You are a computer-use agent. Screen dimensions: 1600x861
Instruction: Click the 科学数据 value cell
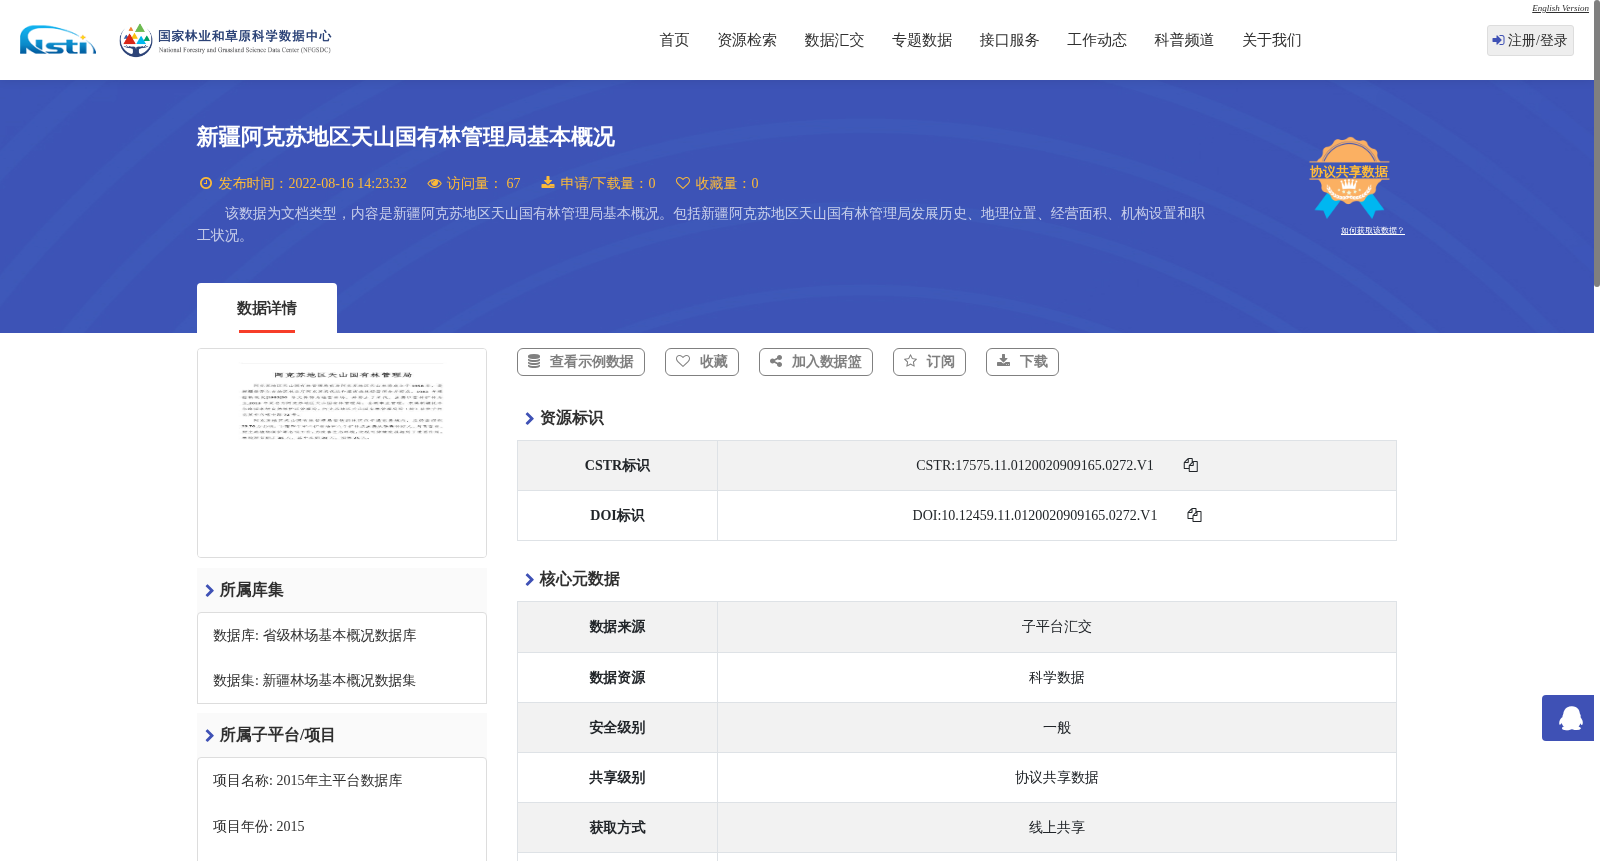(1057, 677)
